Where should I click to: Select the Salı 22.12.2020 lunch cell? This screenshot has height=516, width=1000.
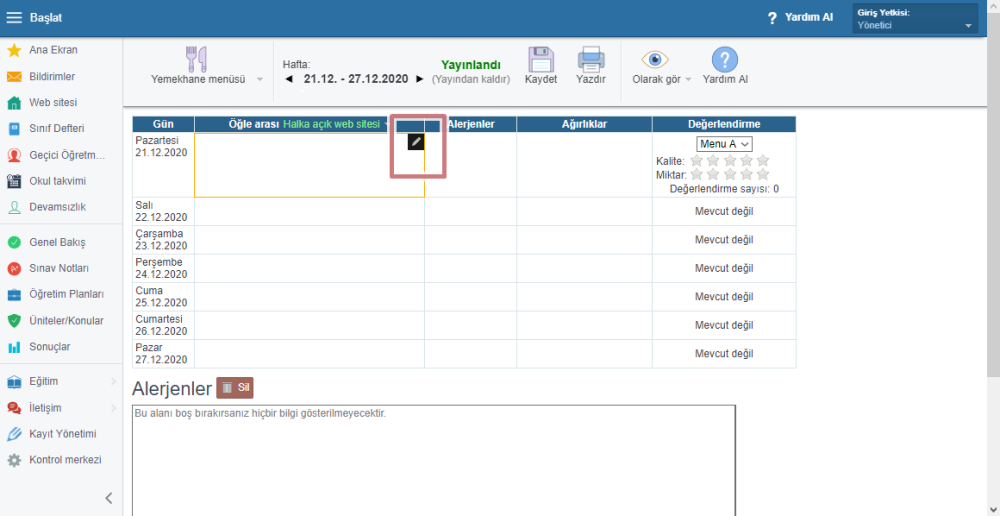tap(309, 212)
